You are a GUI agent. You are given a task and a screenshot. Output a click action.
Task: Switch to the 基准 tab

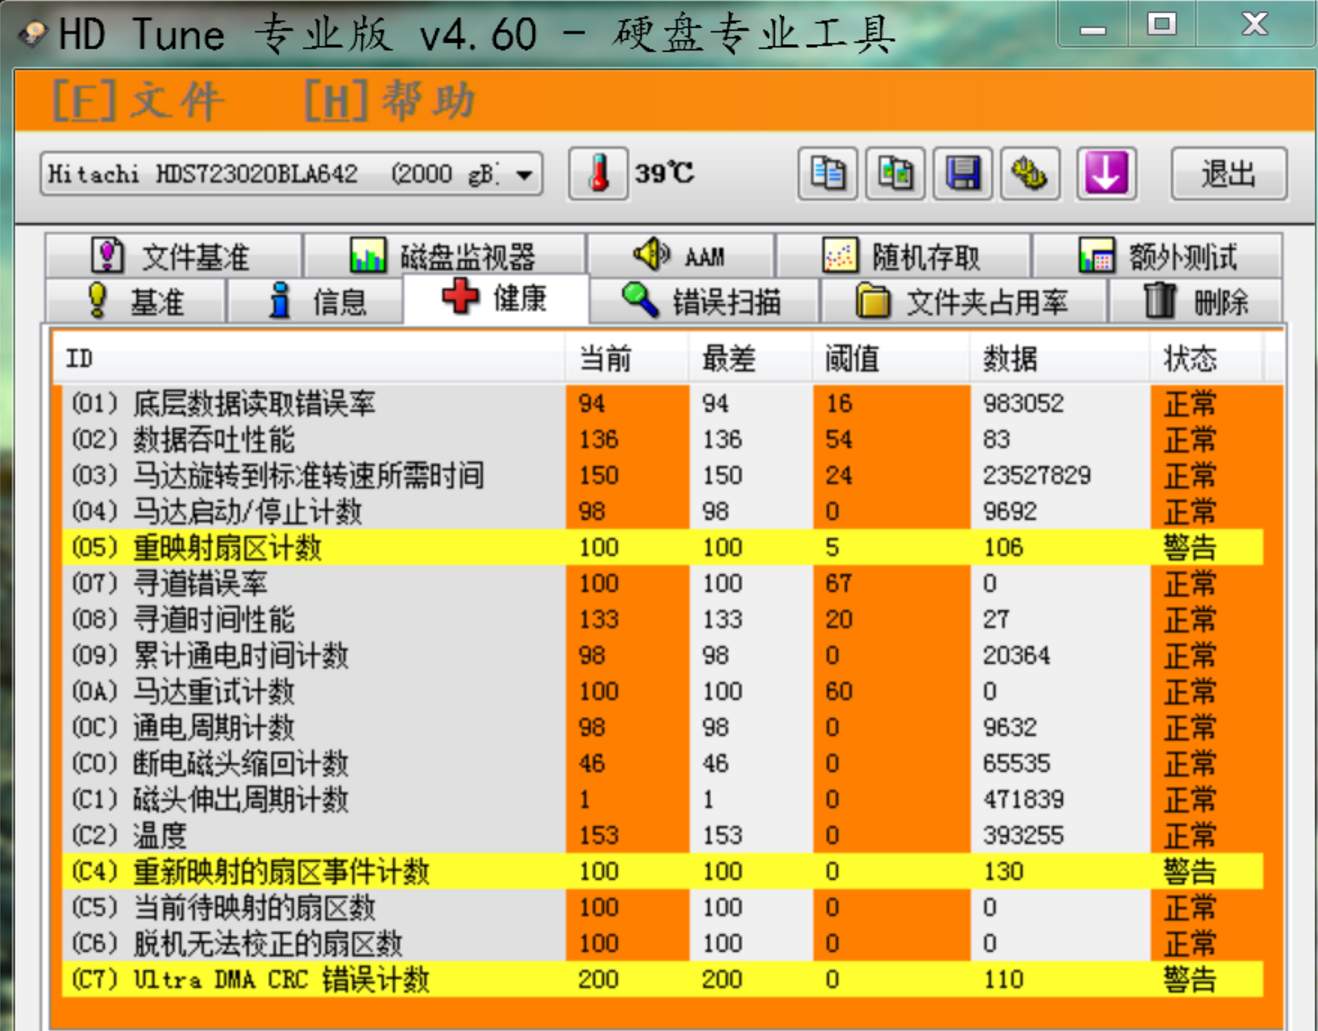135,300
